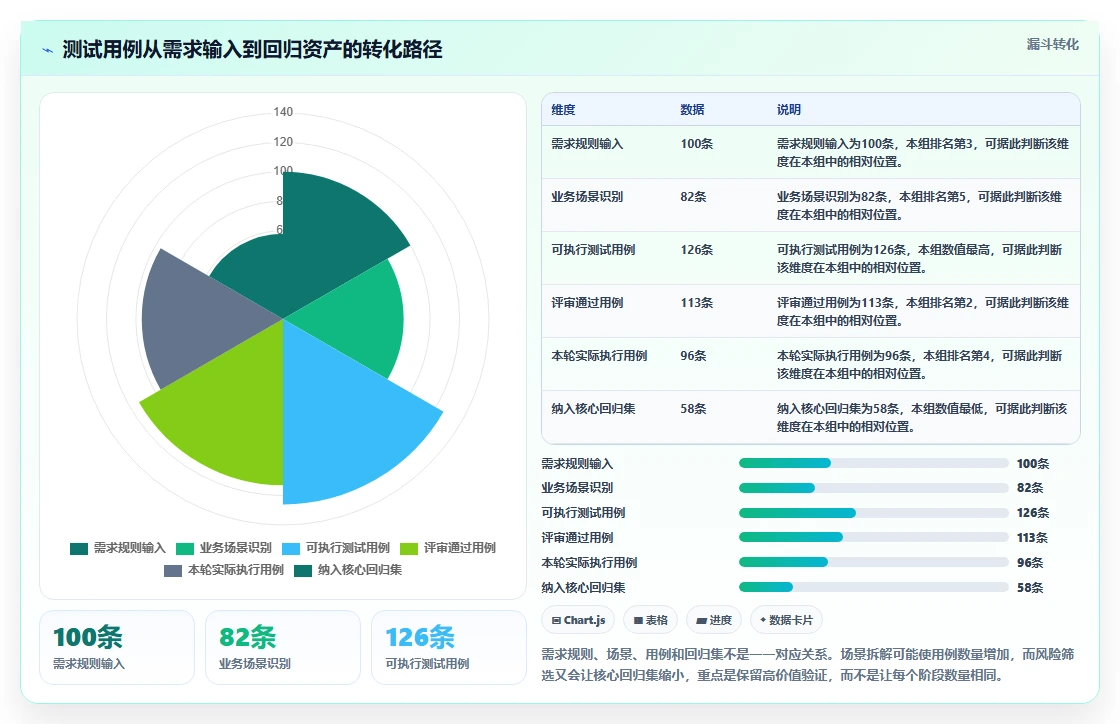Click the 本轮实际执行用例 progress bar
The height and width of the screenshot is (724, 1120).
click(x=874, y=562)
